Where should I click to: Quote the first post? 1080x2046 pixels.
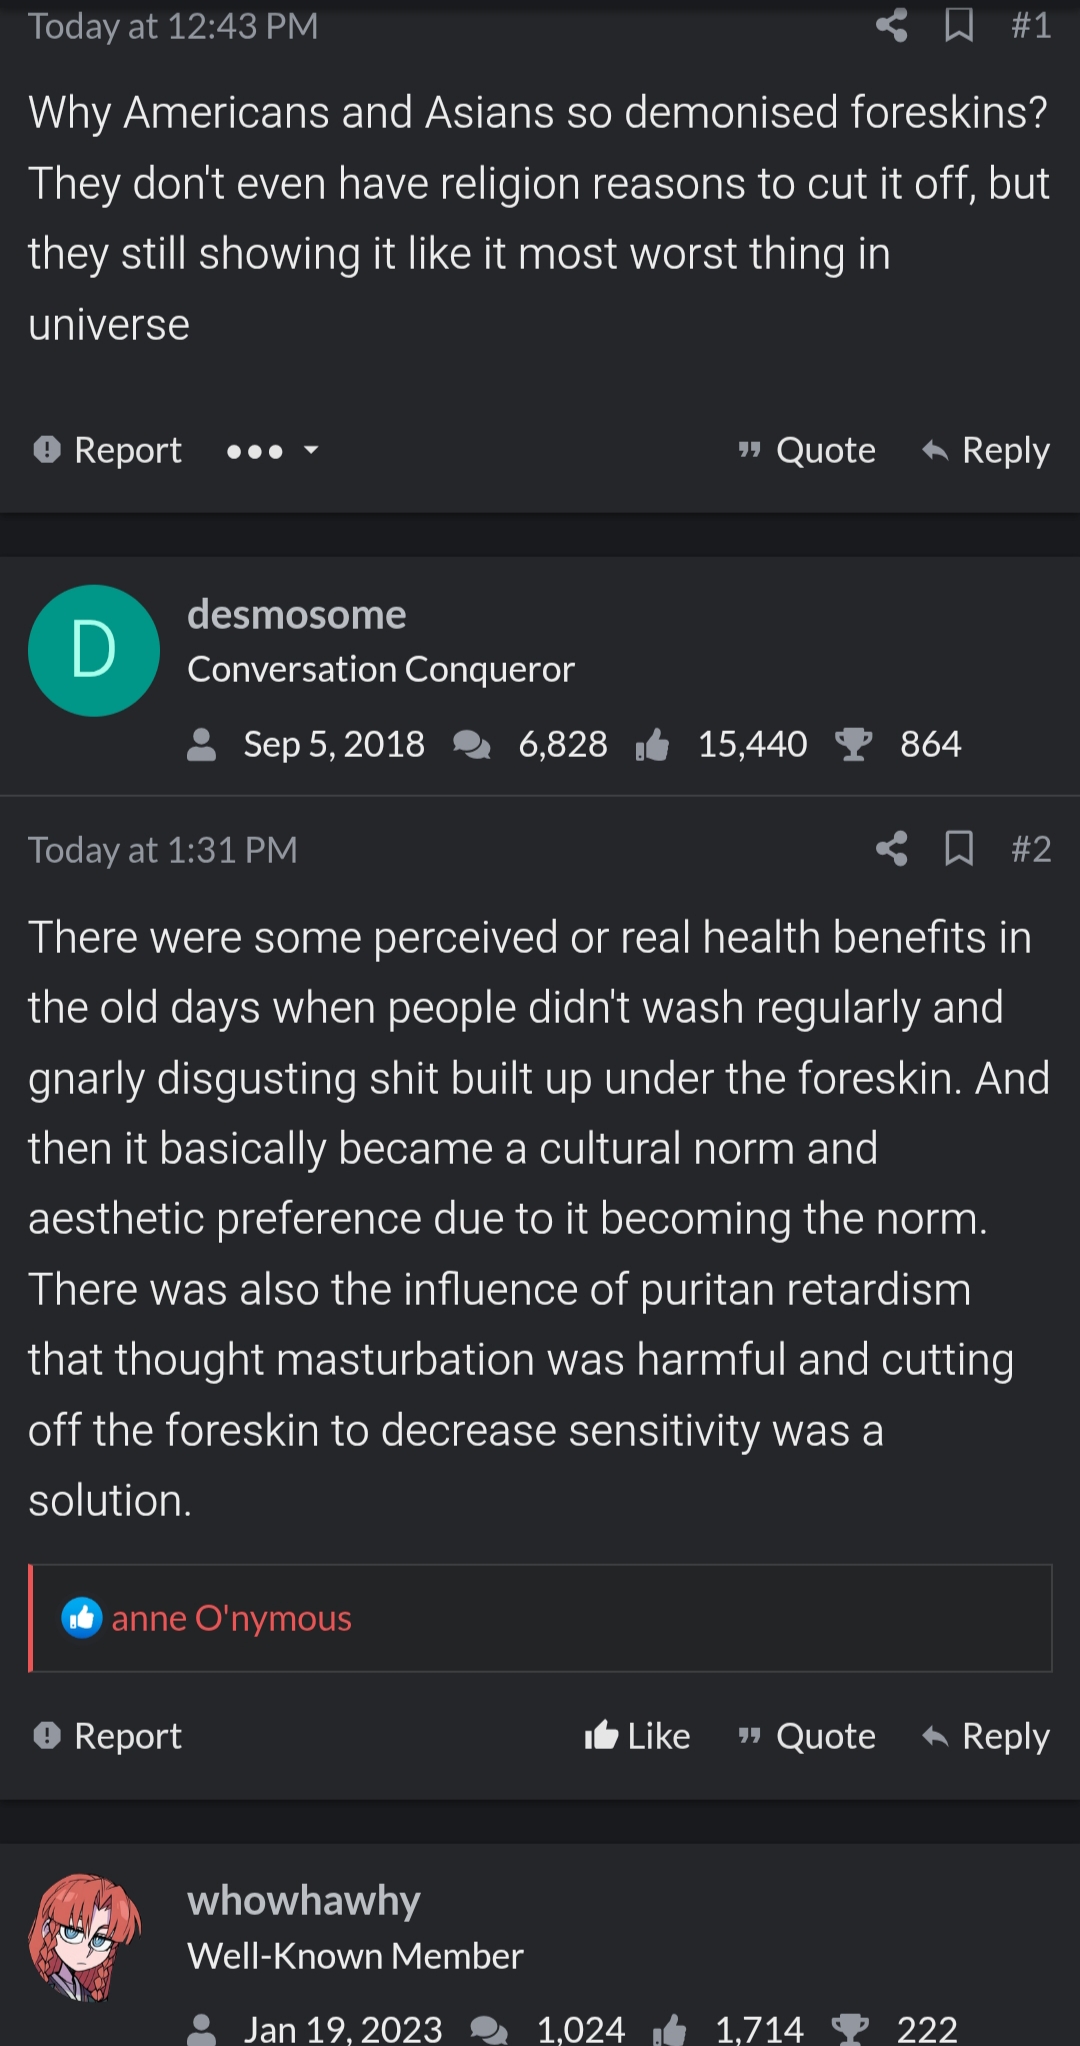(x=807, y=450)
